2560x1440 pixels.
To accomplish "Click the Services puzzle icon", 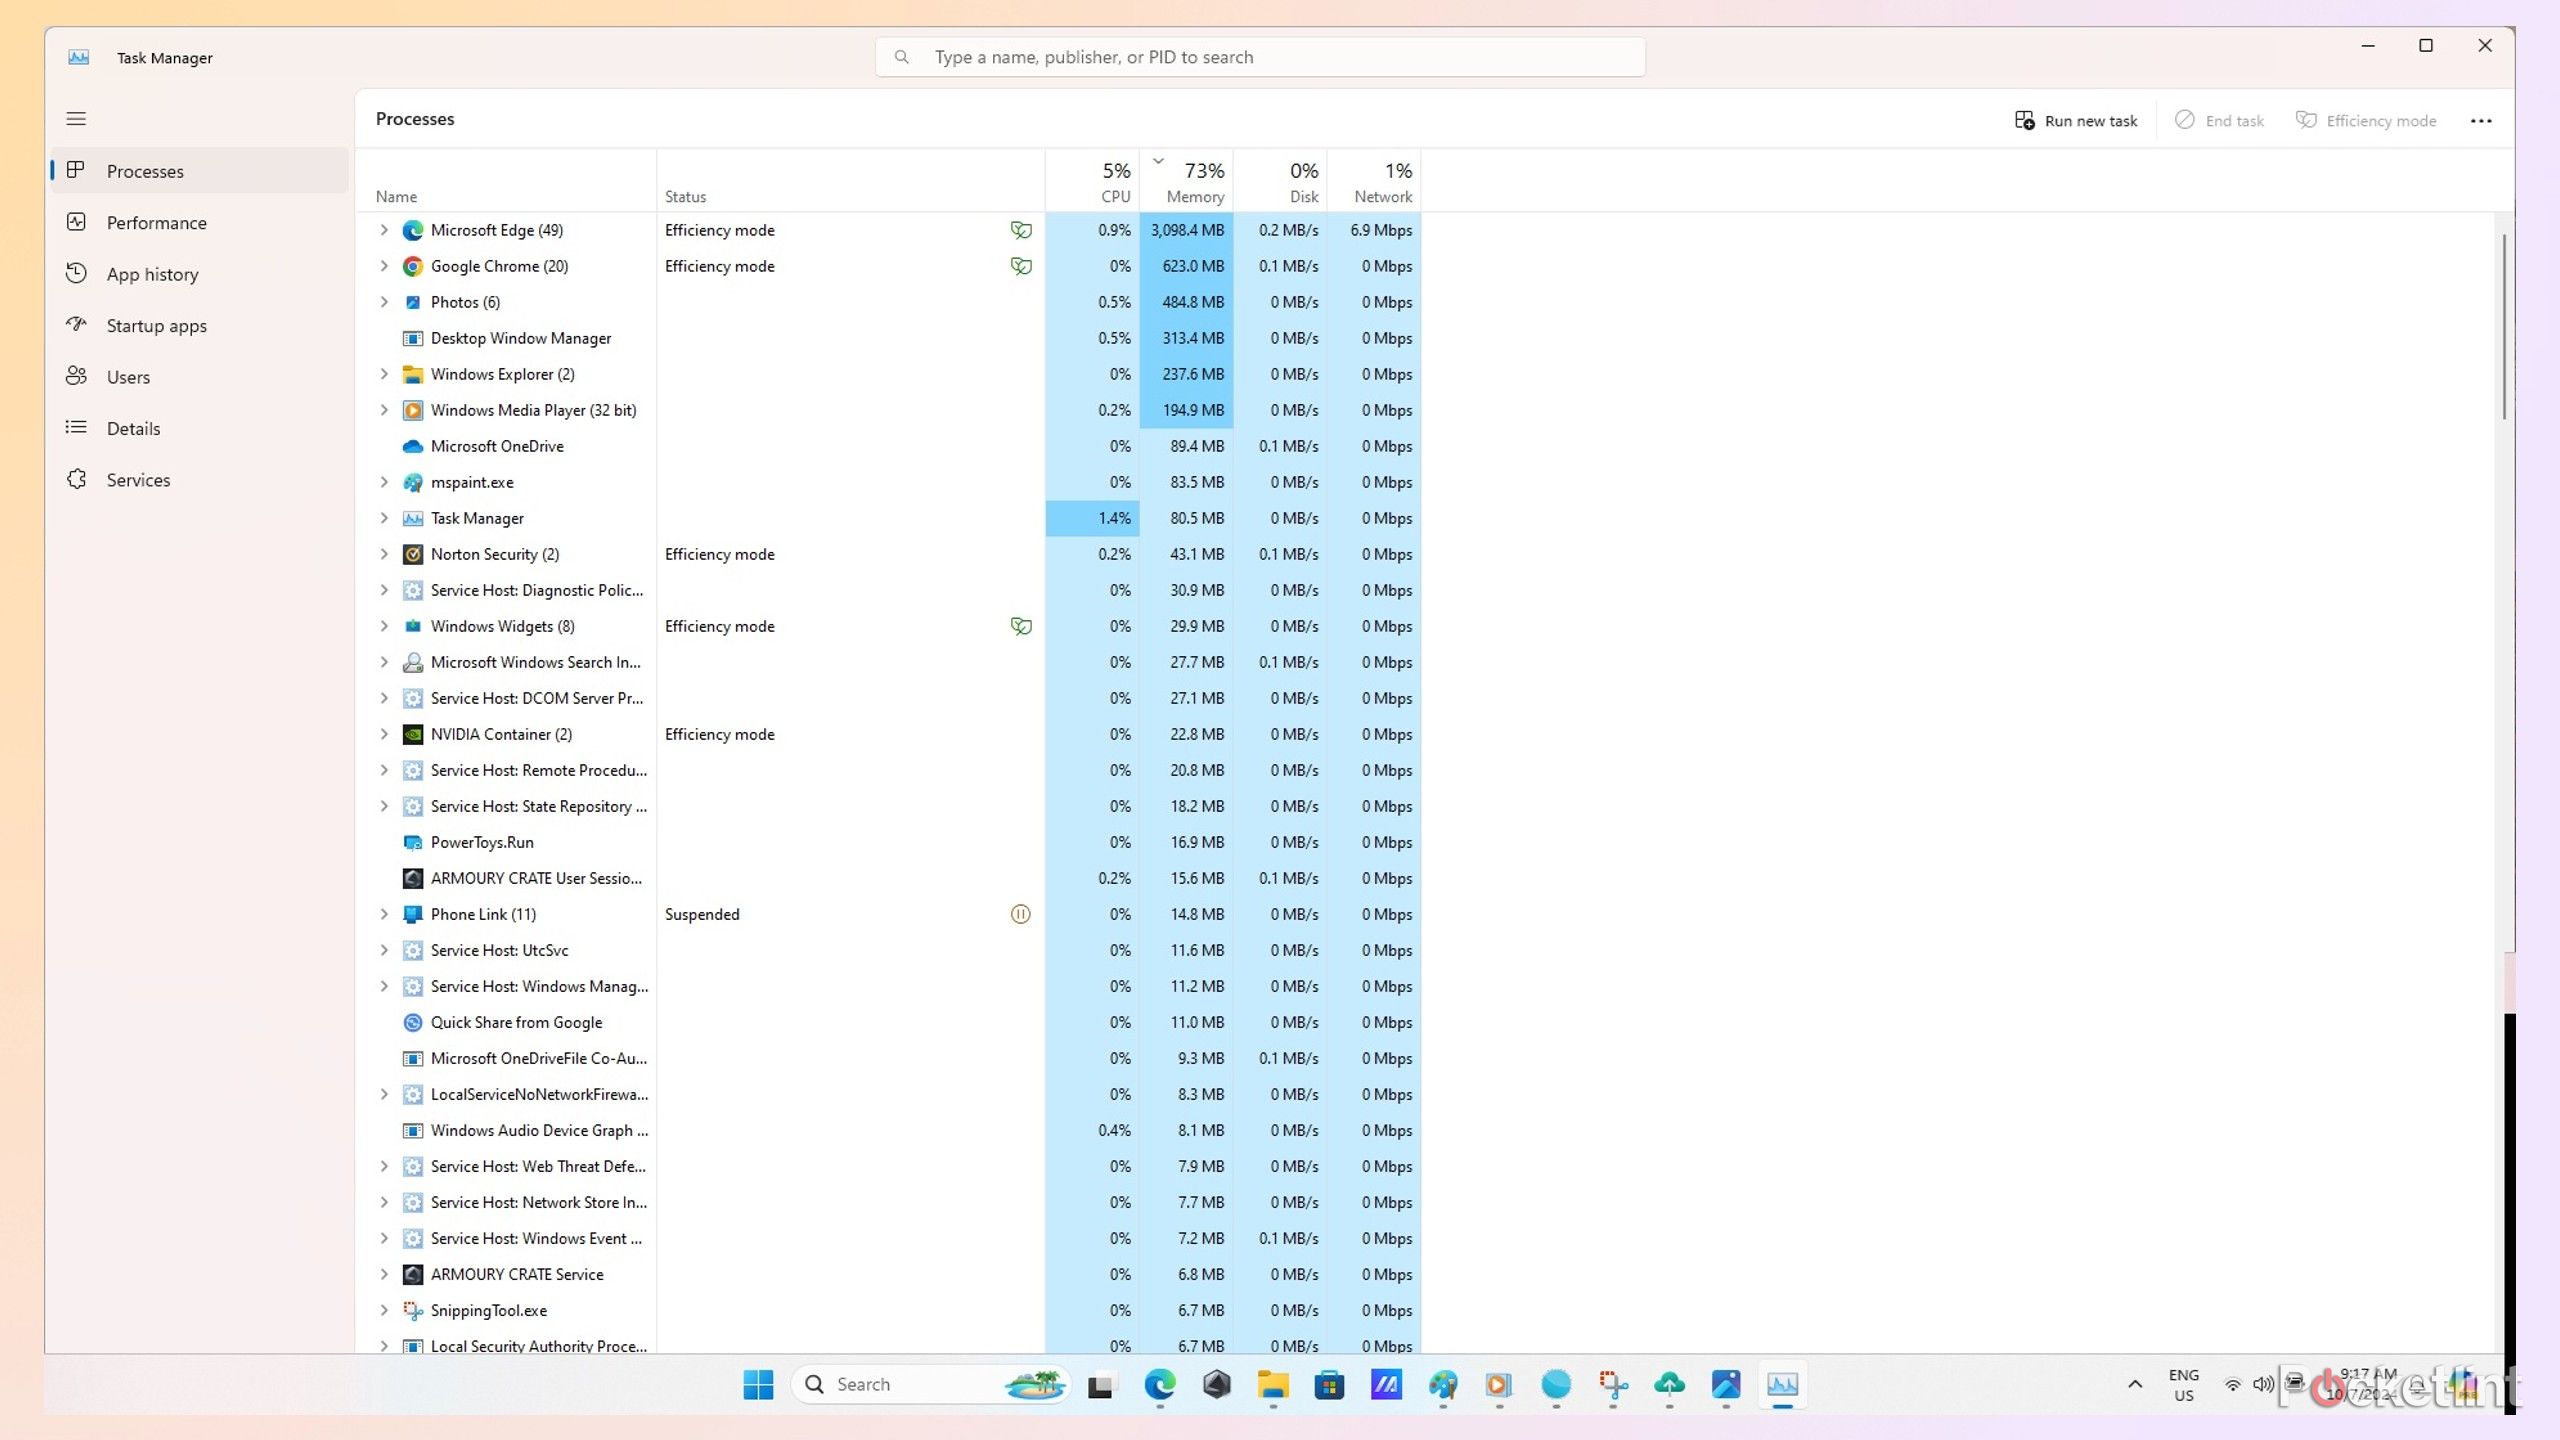I will (x=77, y=480).
